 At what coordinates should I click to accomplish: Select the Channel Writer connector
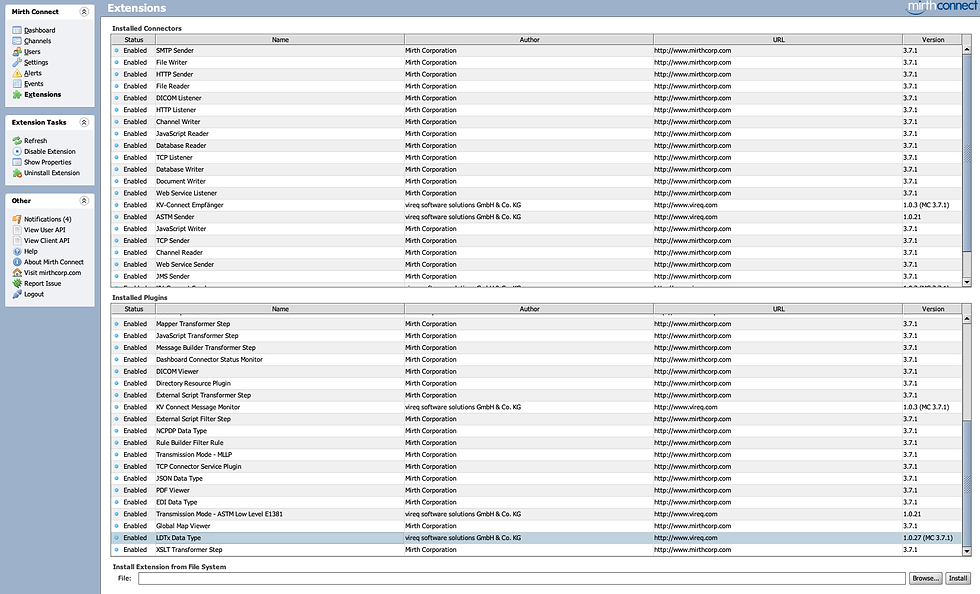coord(537,122)
